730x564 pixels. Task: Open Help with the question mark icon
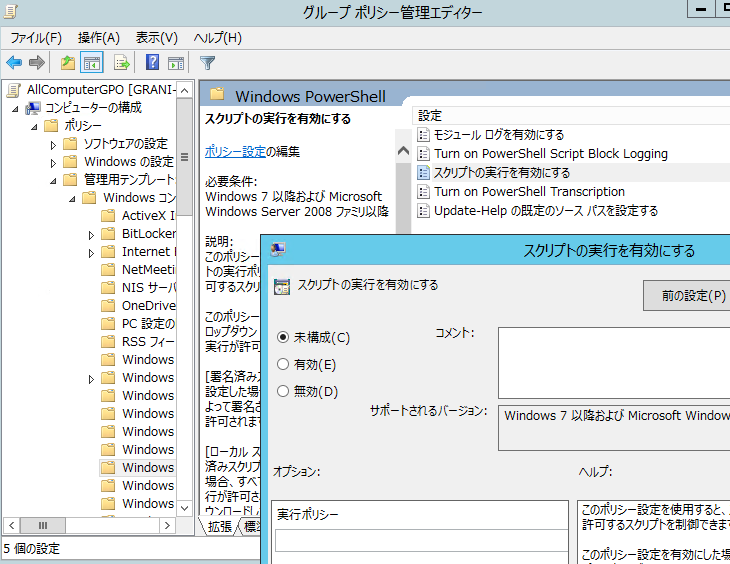pyautogui.click(x=153, y=62)
